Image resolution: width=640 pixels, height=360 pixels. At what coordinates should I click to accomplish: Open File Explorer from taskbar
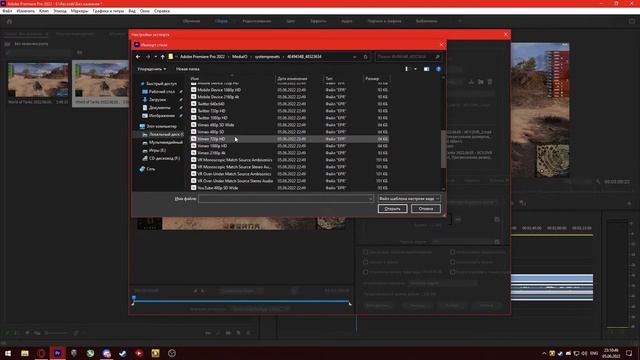[24, 353]
